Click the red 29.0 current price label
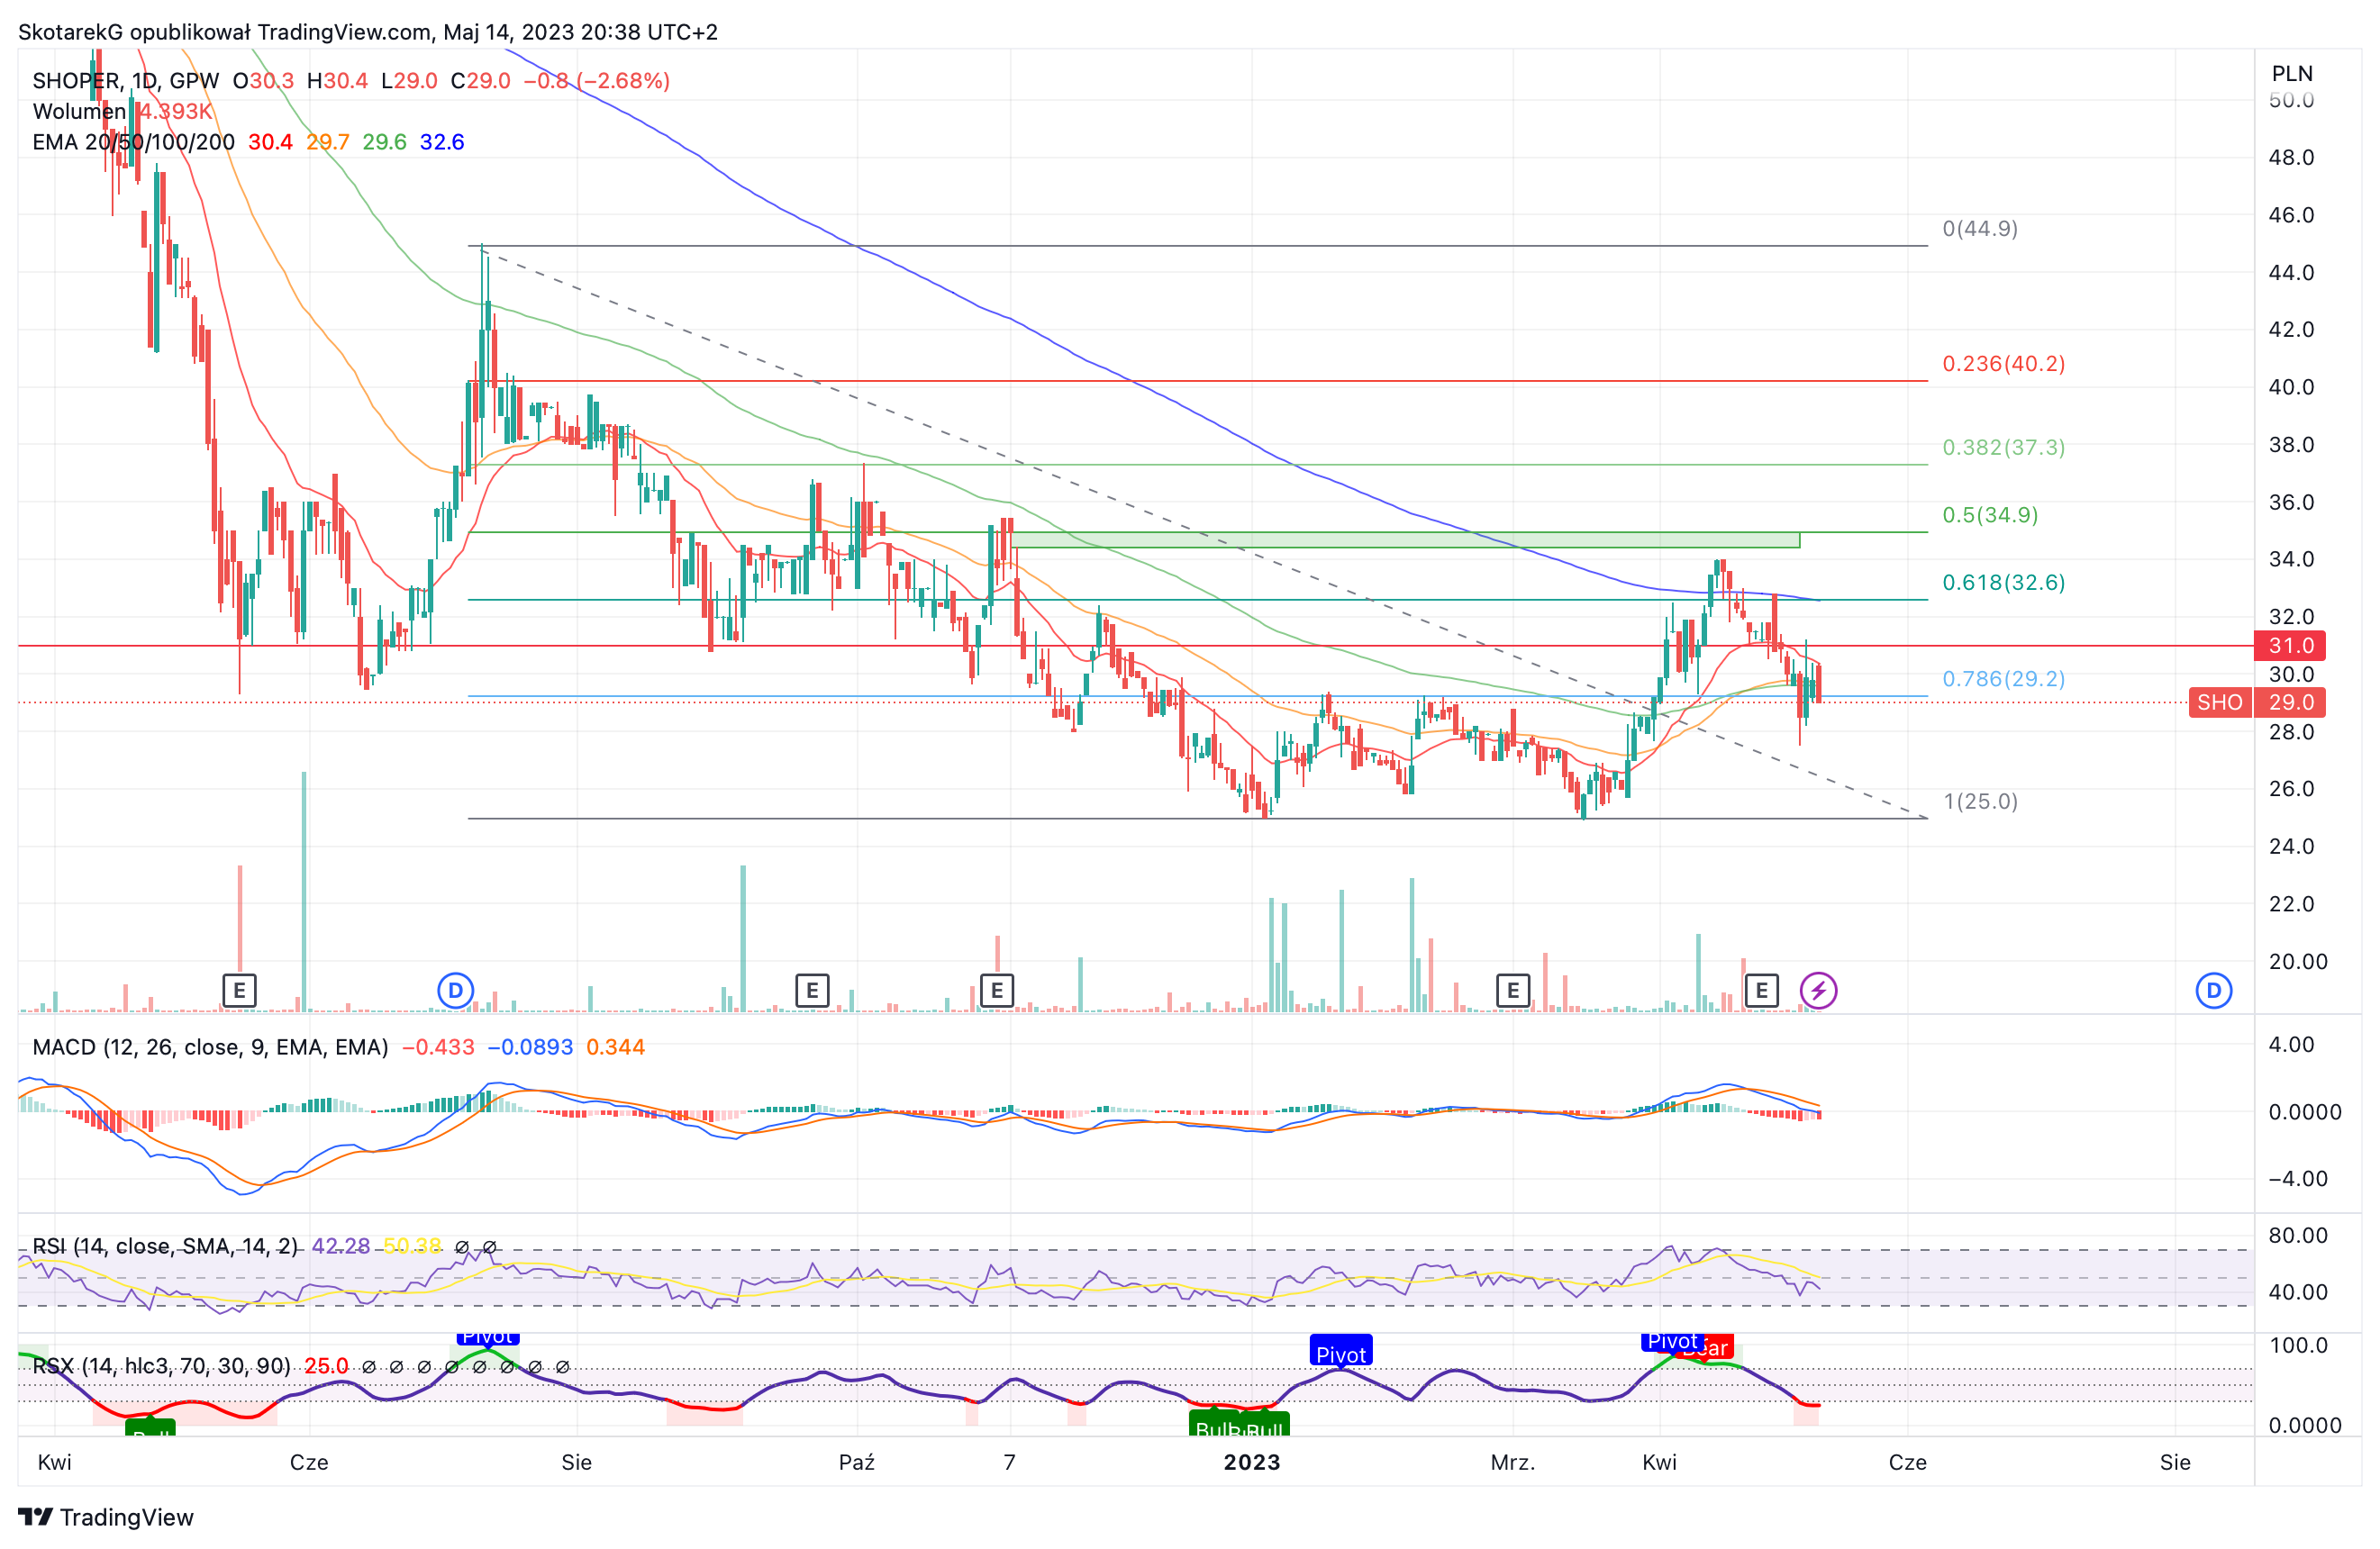 coord(2290,703)
